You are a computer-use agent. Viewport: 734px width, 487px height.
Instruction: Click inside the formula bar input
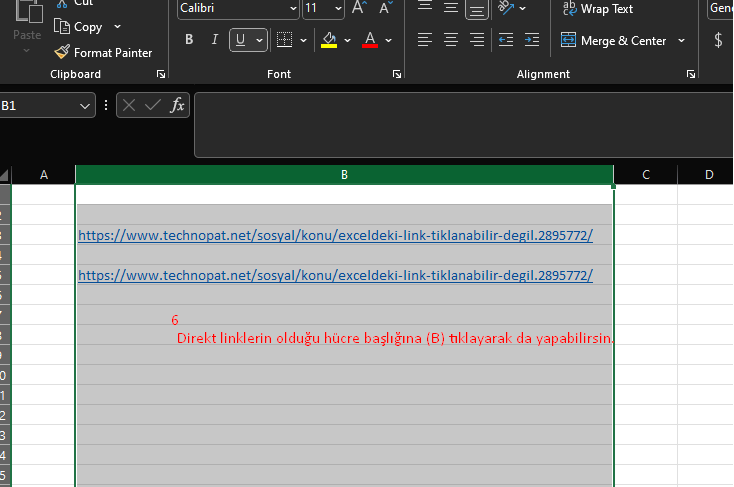(463, 125)
